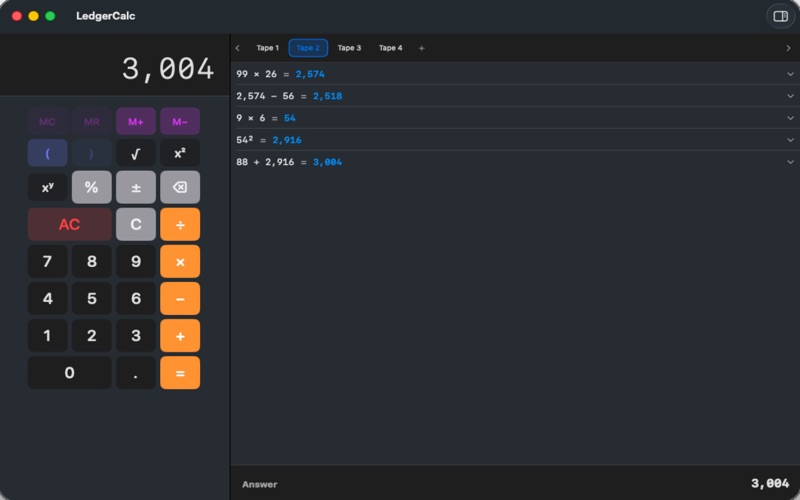Click the result 2,518 on tape
Screen dimensions: 800x500
point(328,96)
